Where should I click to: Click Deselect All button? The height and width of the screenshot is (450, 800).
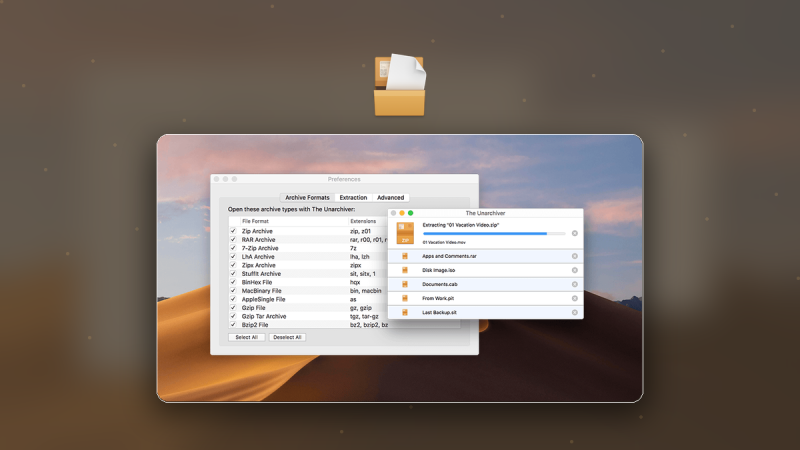pyautogui.click(x=287, y=337)
